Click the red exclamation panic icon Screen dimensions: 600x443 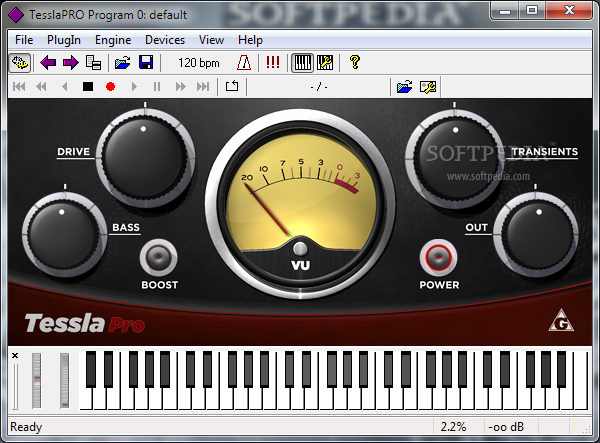[273, 62]
